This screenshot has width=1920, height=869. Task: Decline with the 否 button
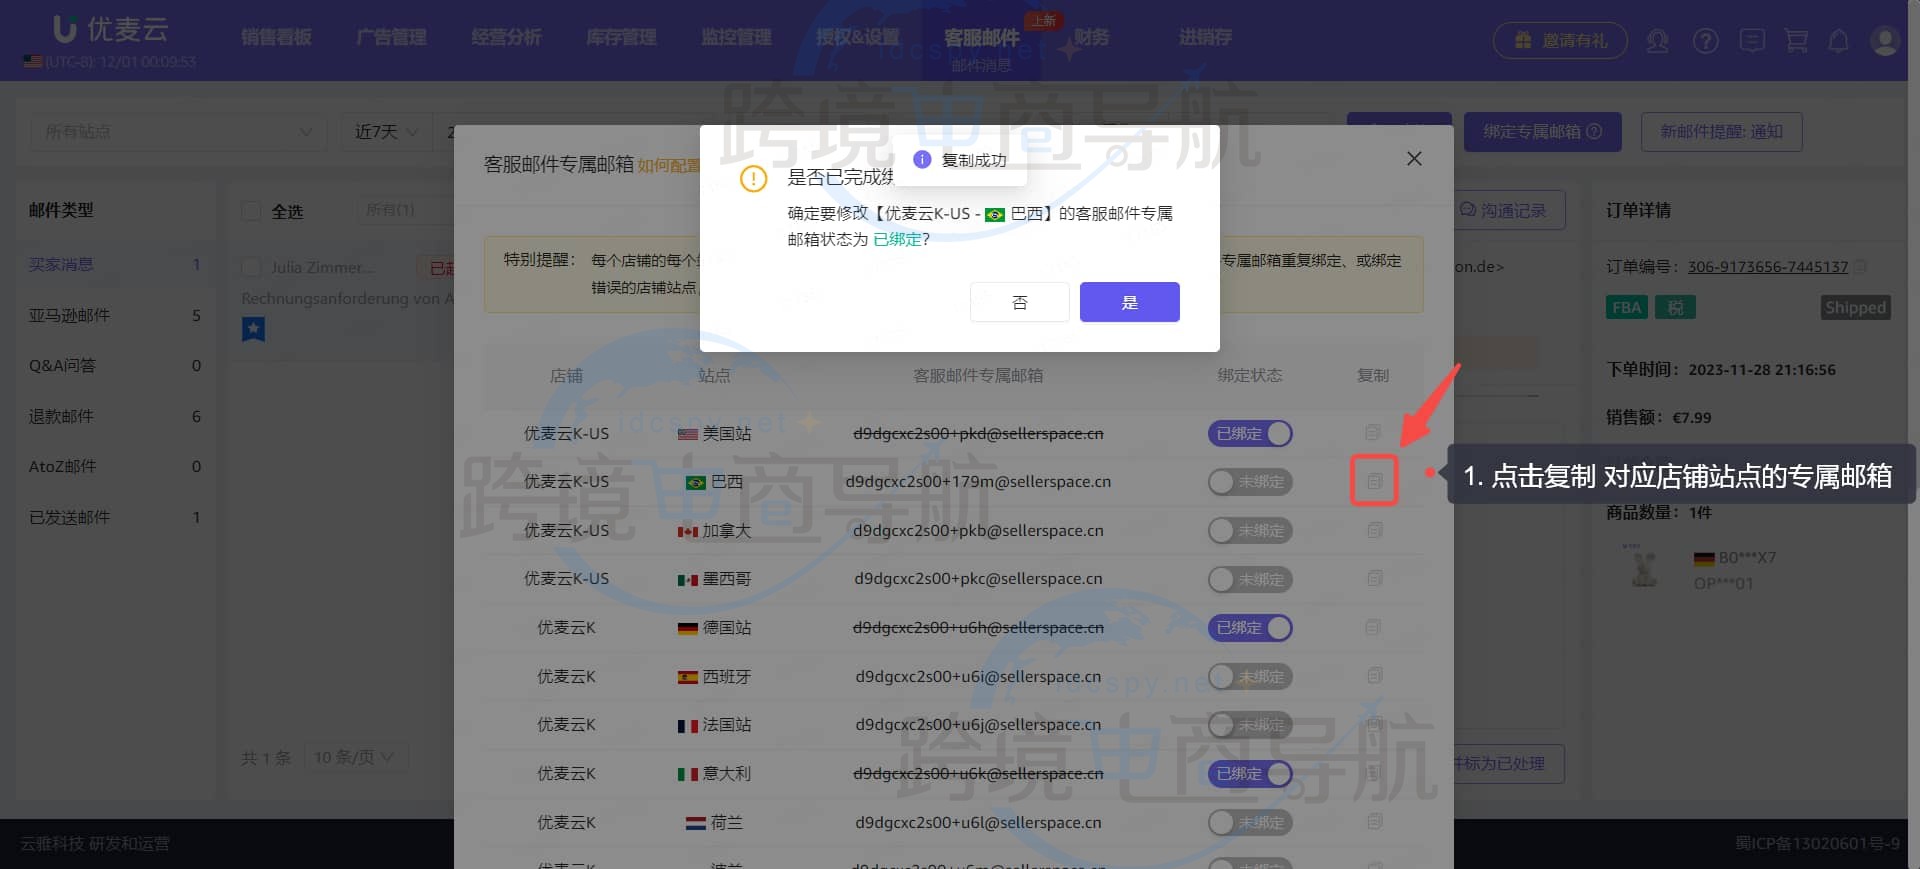click(1019, 302)
